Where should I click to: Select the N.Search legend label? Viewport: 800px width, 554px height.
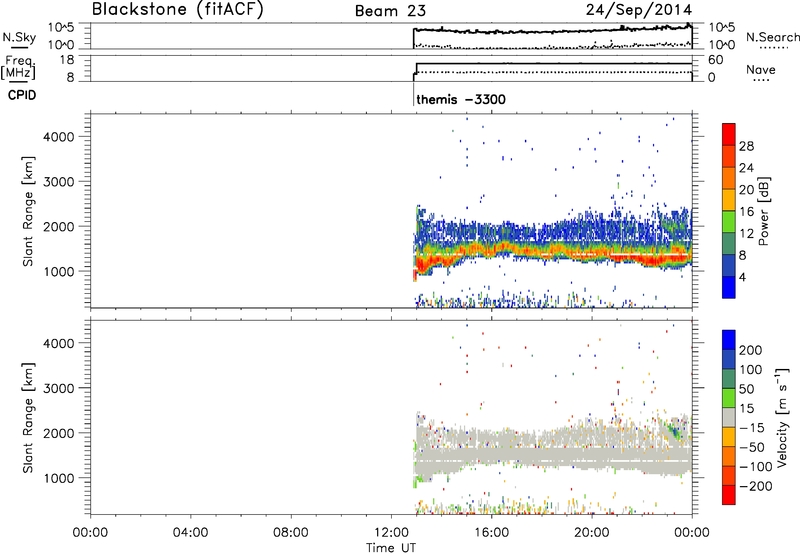tap(772, 37)
